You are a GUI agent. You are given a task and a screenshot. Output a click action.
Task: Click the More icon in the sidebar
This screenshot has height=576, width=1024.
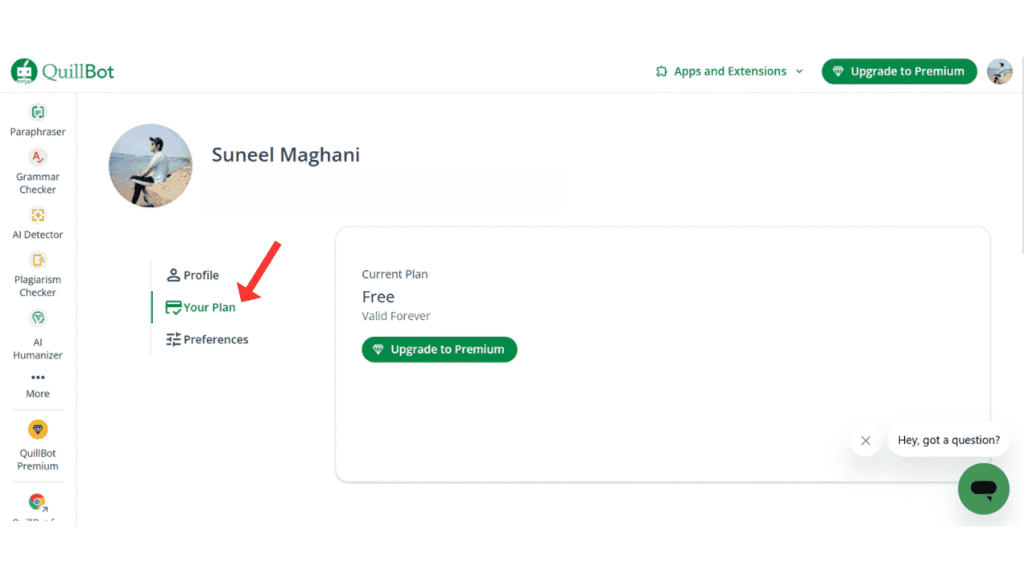coord(37,385)
